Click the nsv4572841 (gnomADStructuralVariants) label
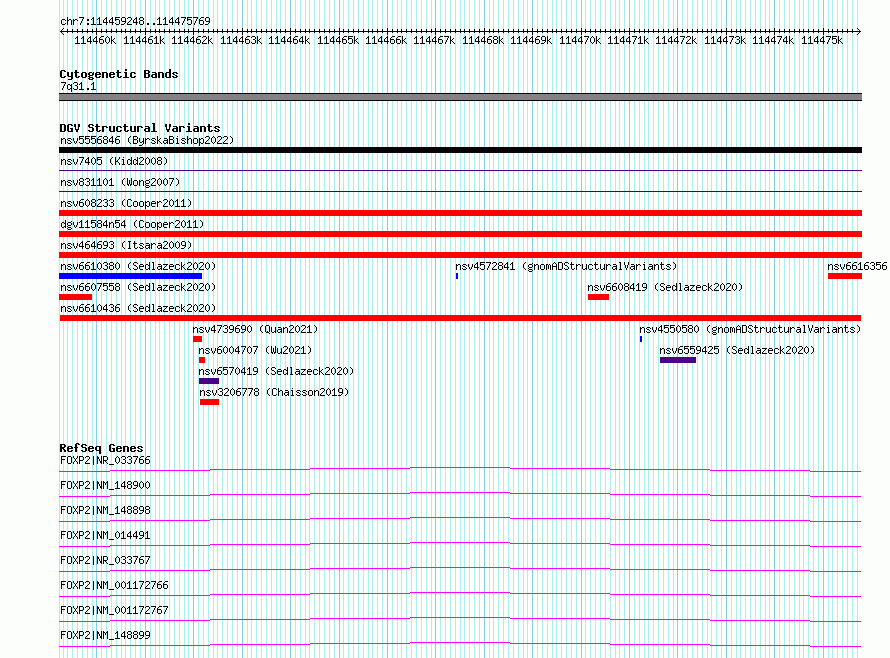The width and height of the screenshot is (890, 658). (566, 266)
